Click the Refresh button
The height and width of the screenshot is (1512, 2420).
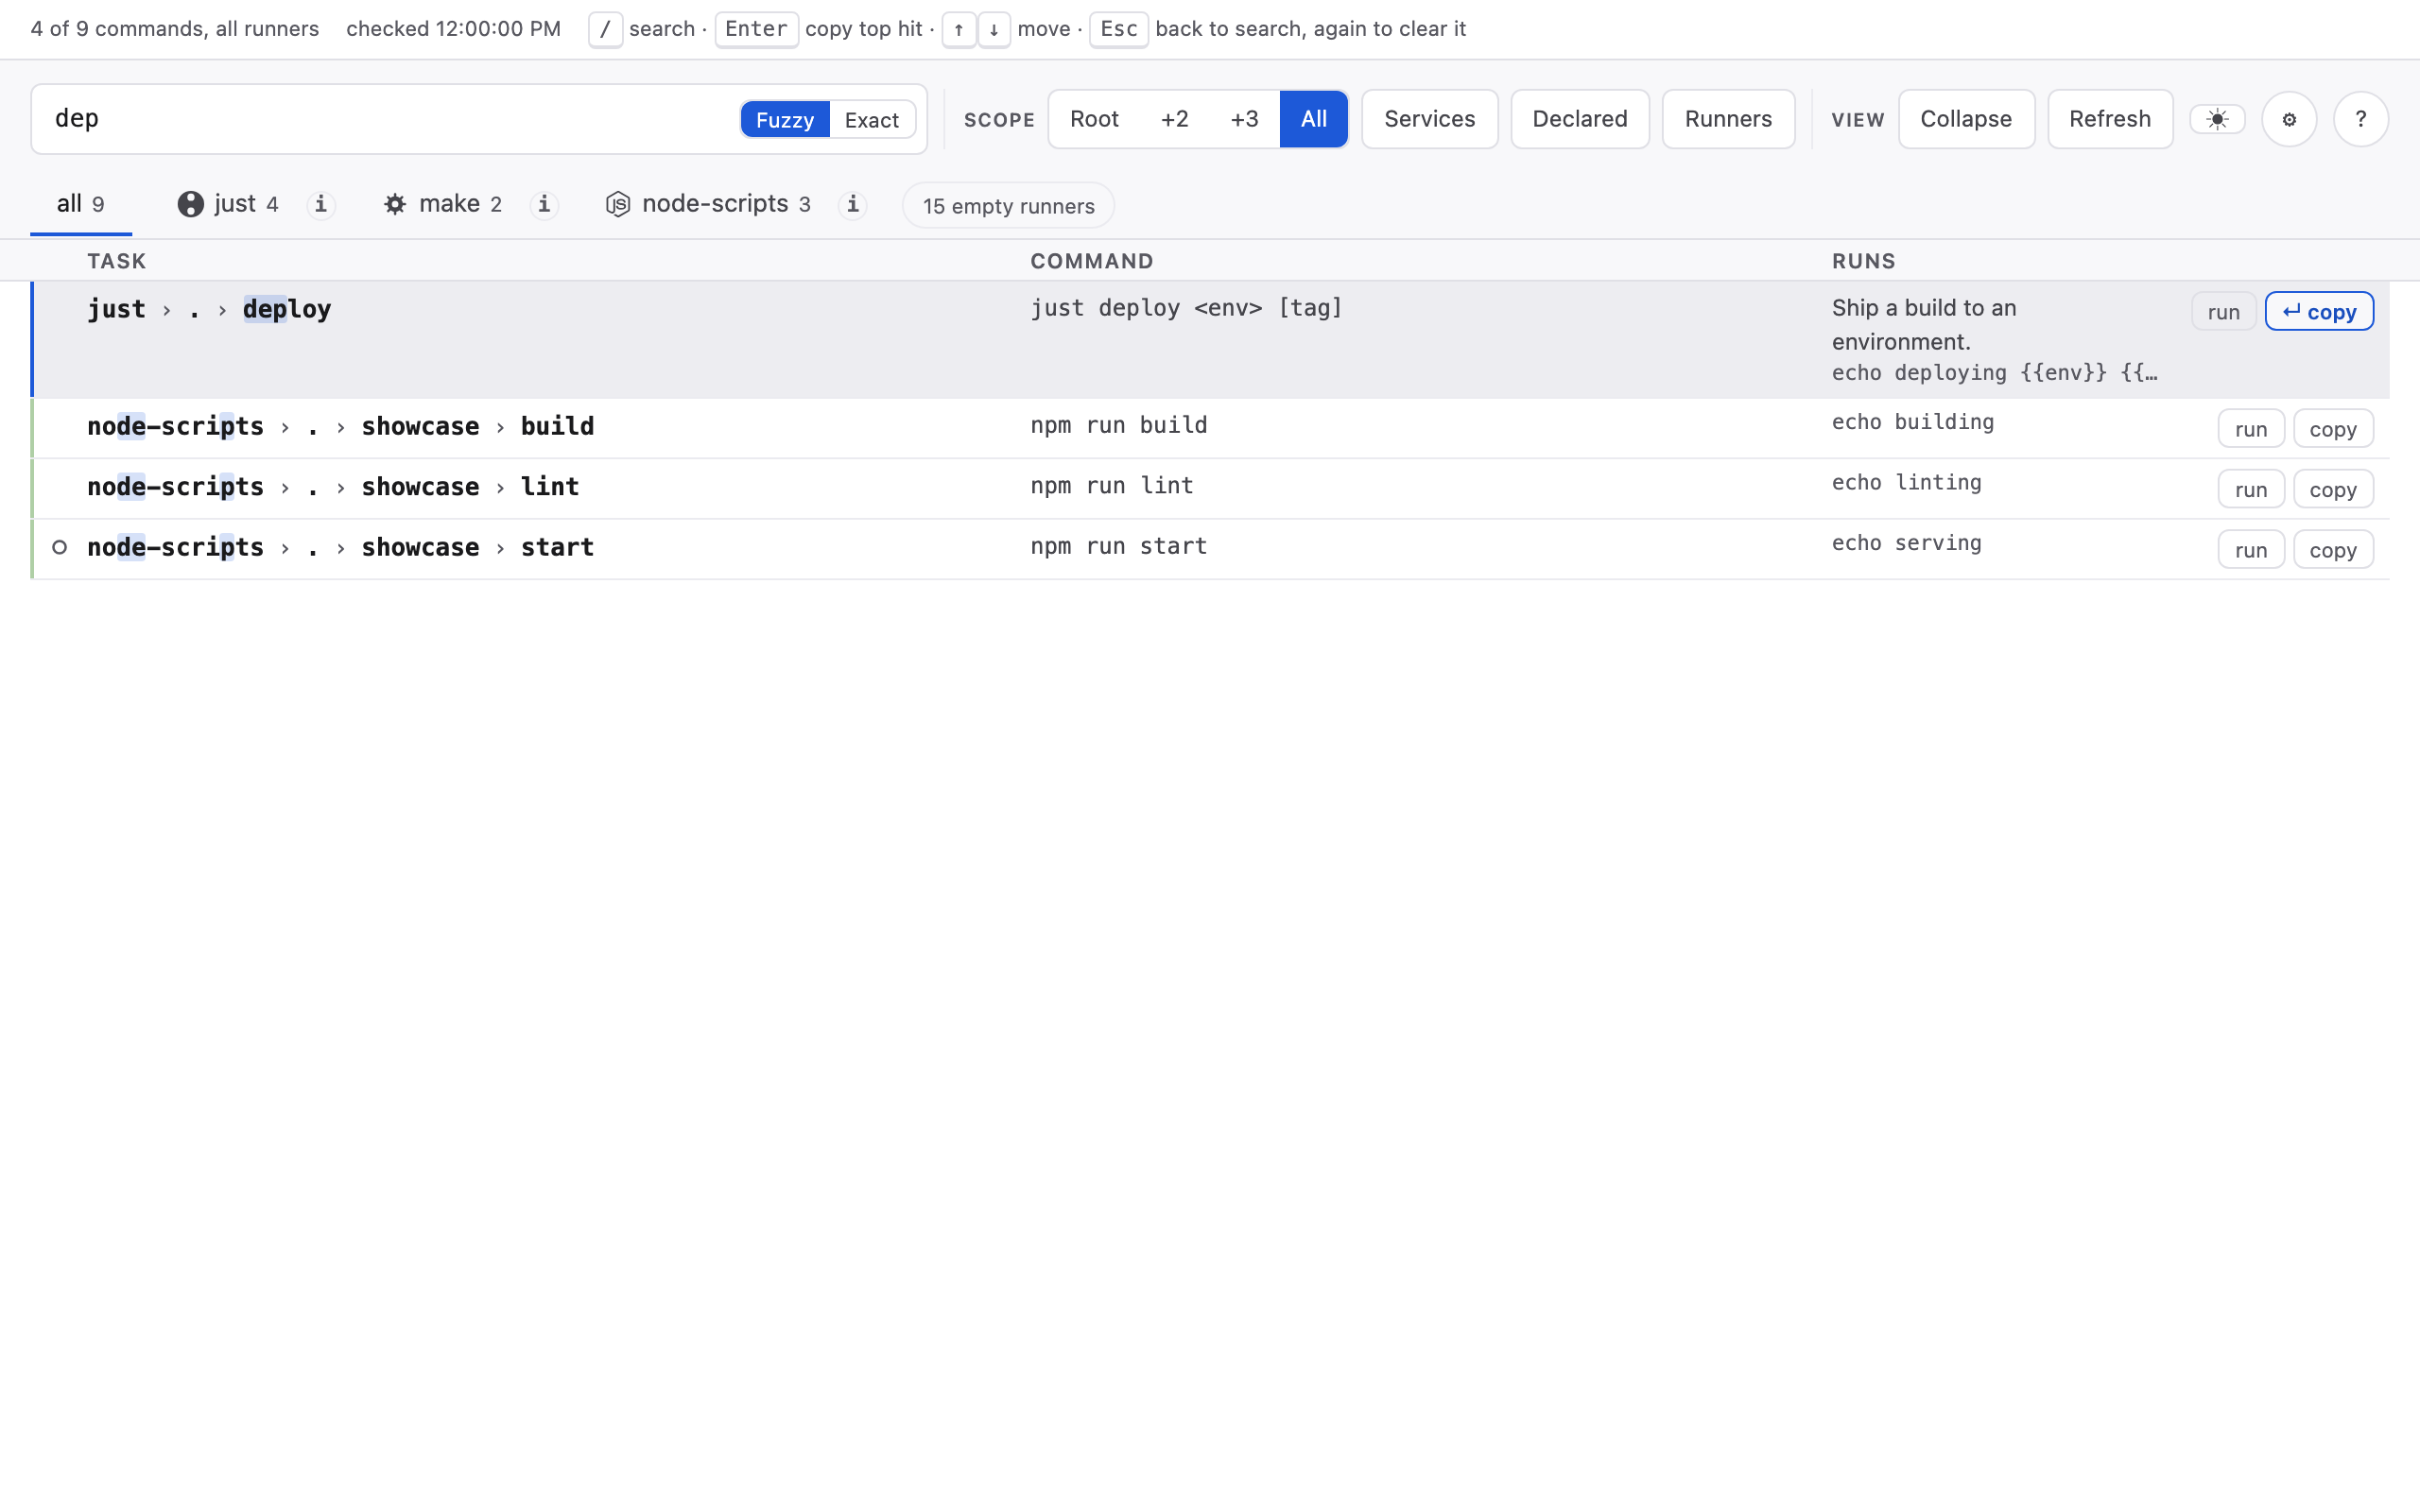click(x=2110, y=119)
